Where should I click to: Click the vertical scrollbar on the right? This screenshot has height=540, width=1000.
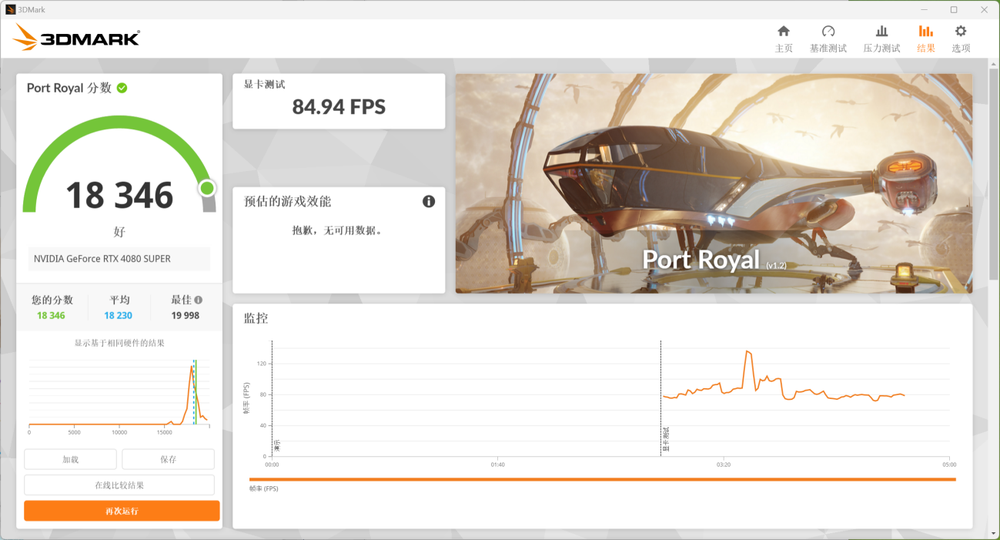pos(994,174)
